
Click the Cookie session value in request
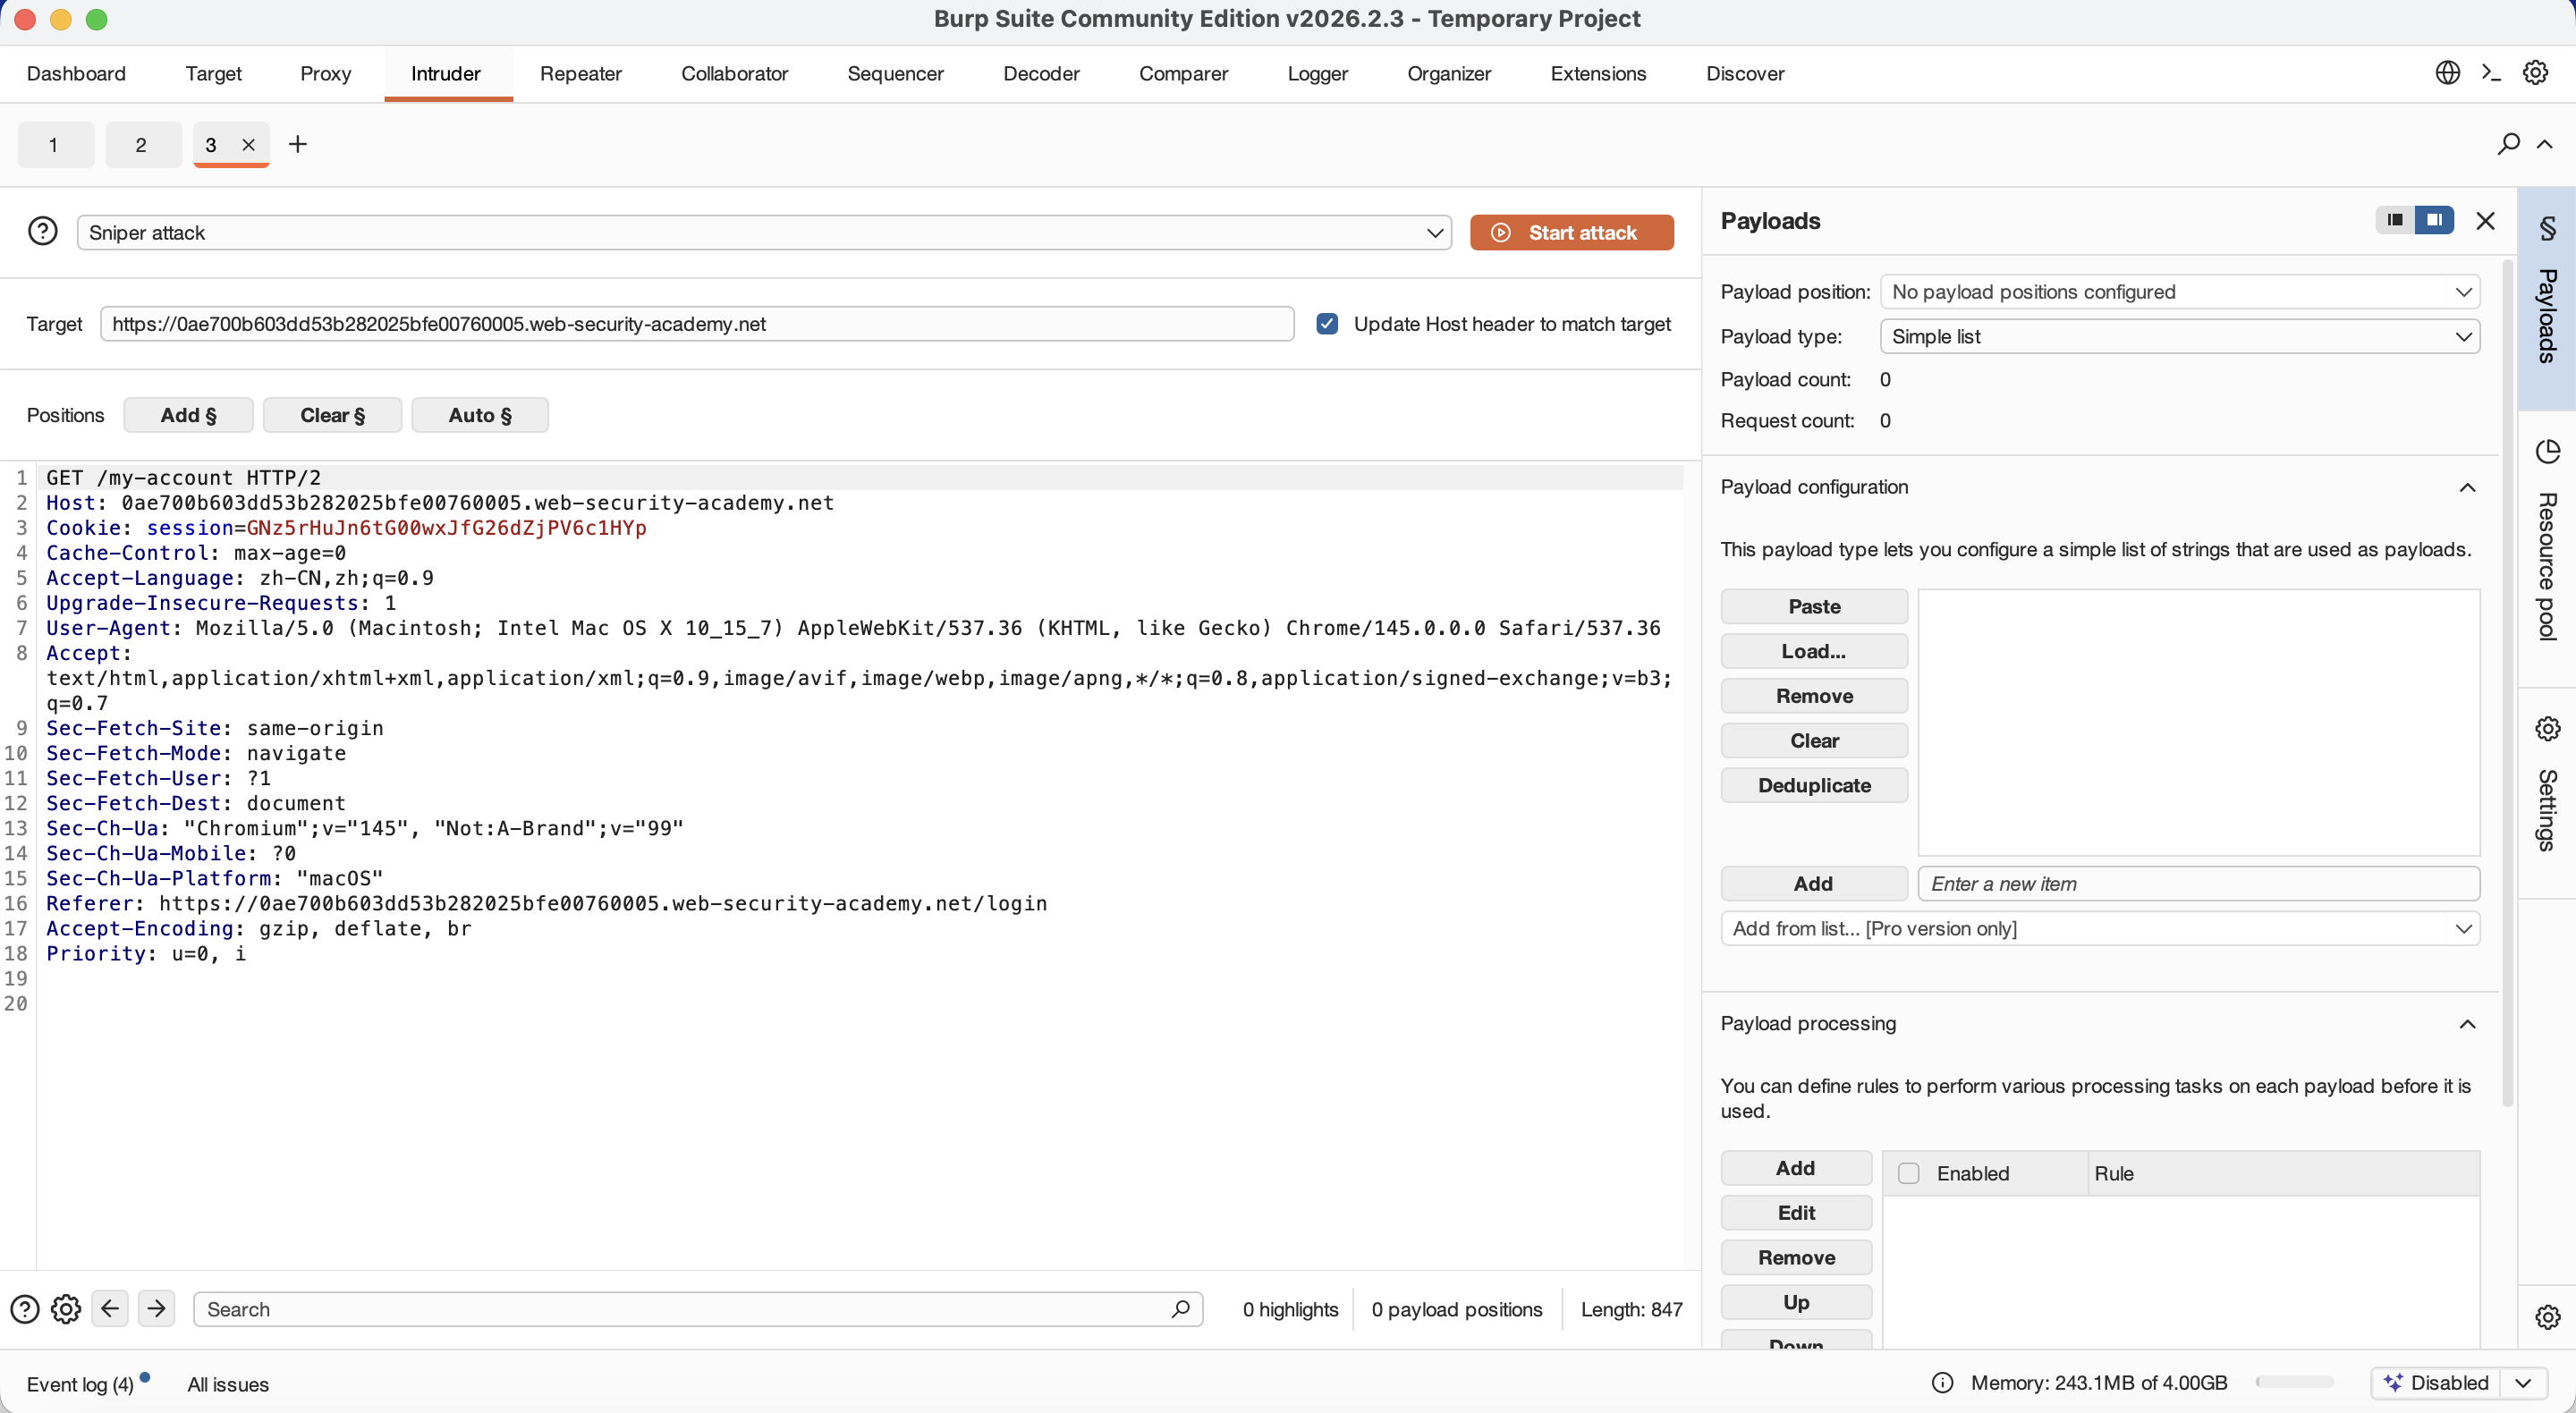pos(446,528)
